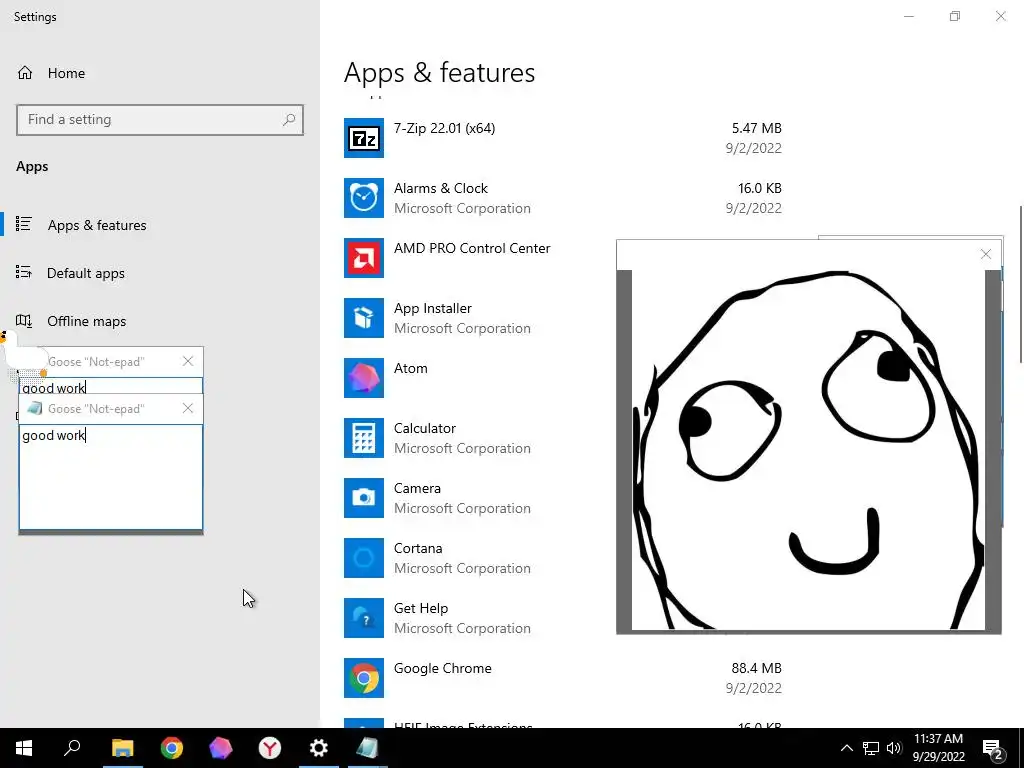
Task: Click the Default apps sidebar icon
Action: coord(24,272)
